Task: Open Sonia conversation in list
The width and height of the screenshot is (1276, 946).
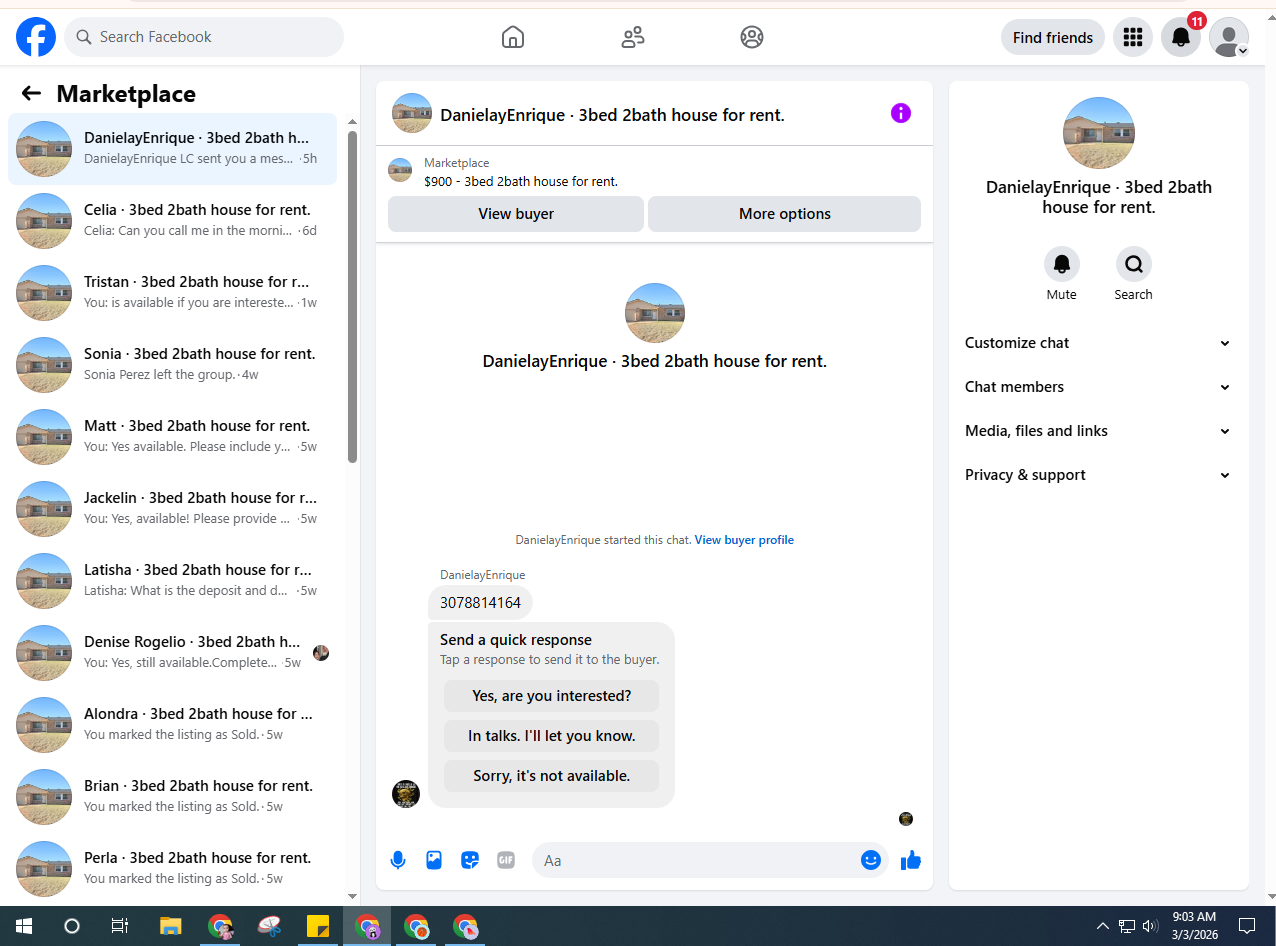Action: [173, 364]
